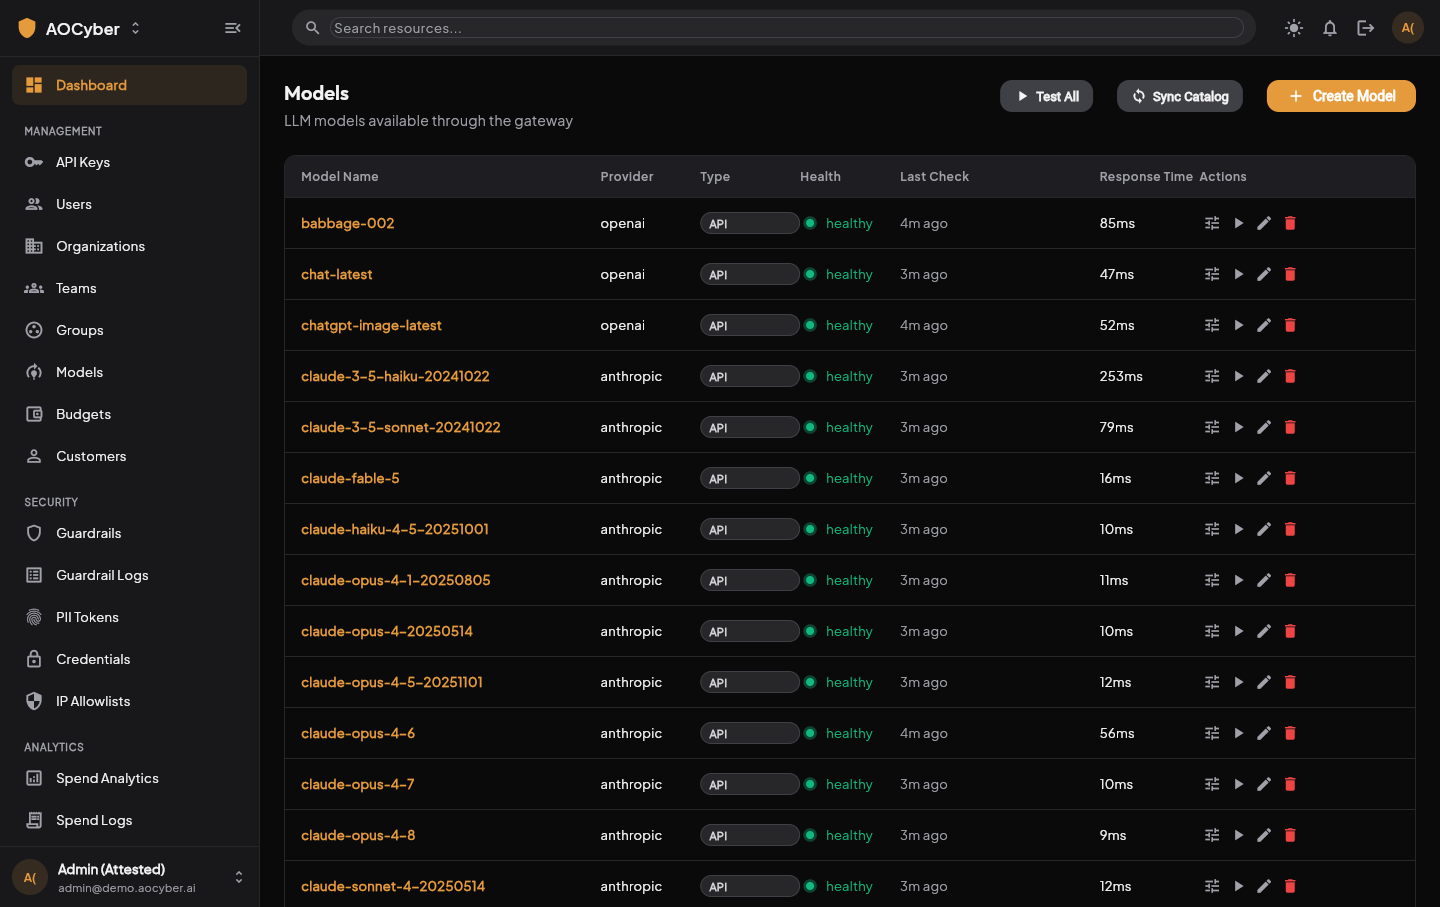Viewport: 1440px width, 907px height.
Task: Edit the claude-opus-4-6 model
Action: (x=1264, y=733)
